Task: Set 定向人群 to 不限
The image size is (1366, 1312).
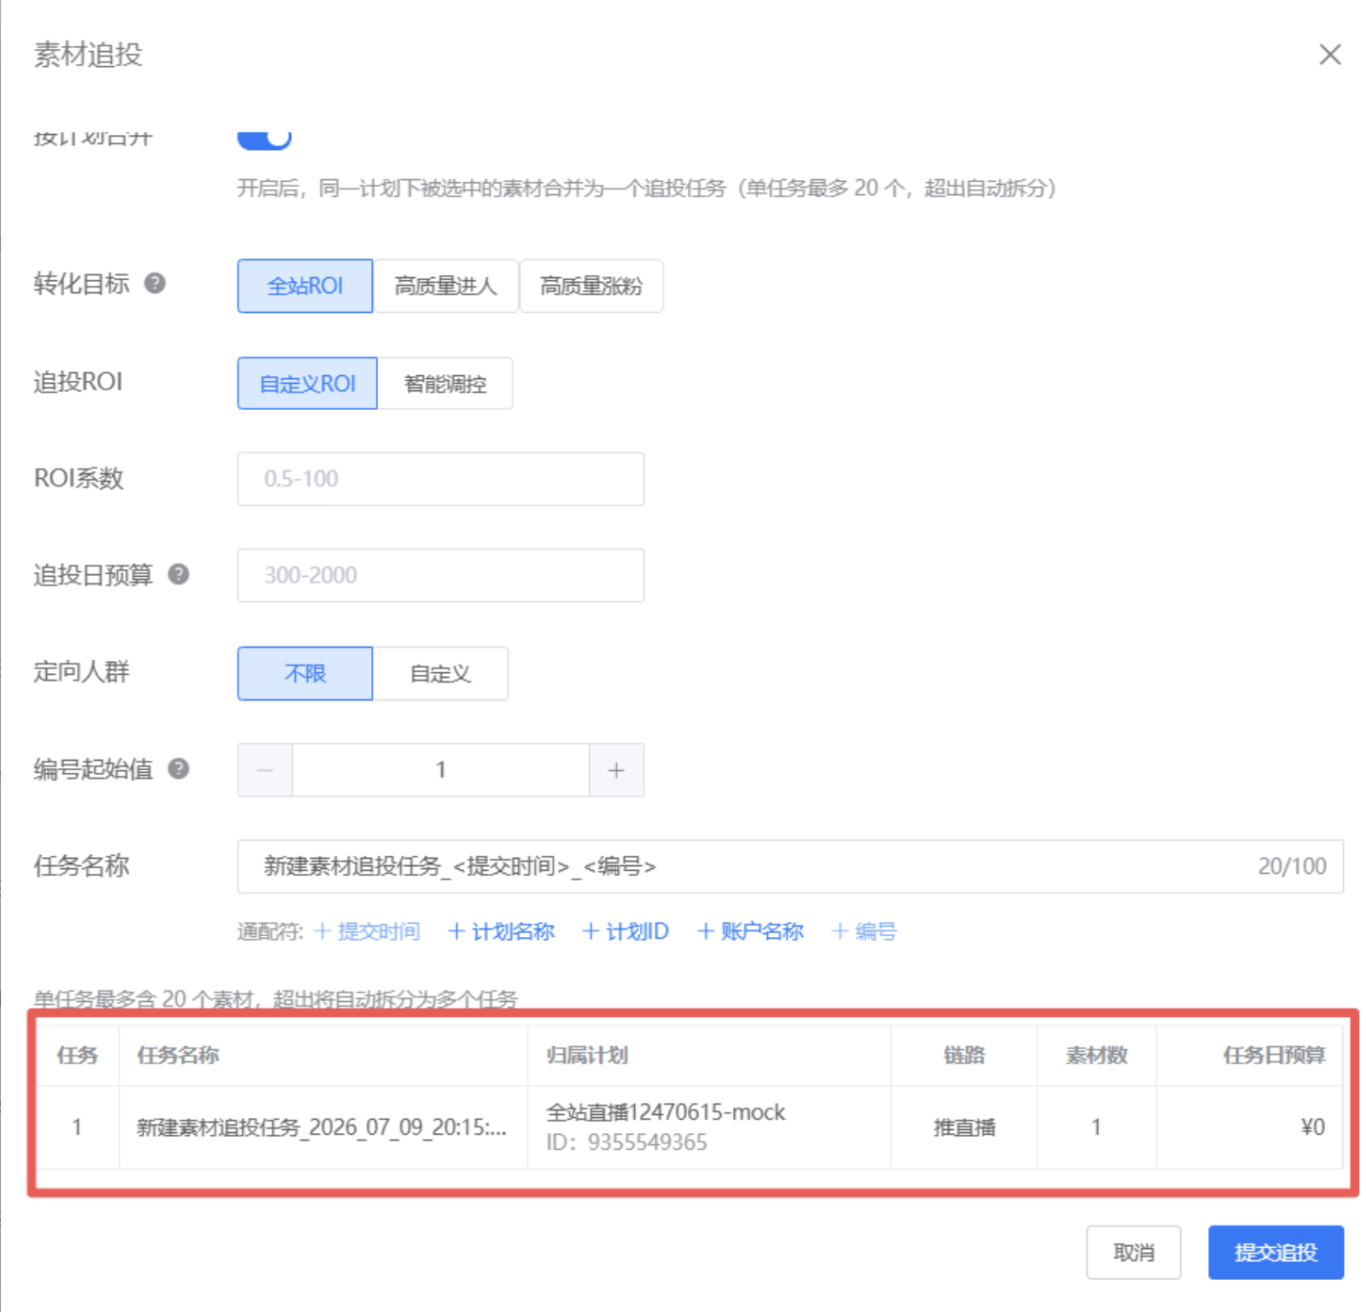Action: pyautogui.click(x=305, y=673)
